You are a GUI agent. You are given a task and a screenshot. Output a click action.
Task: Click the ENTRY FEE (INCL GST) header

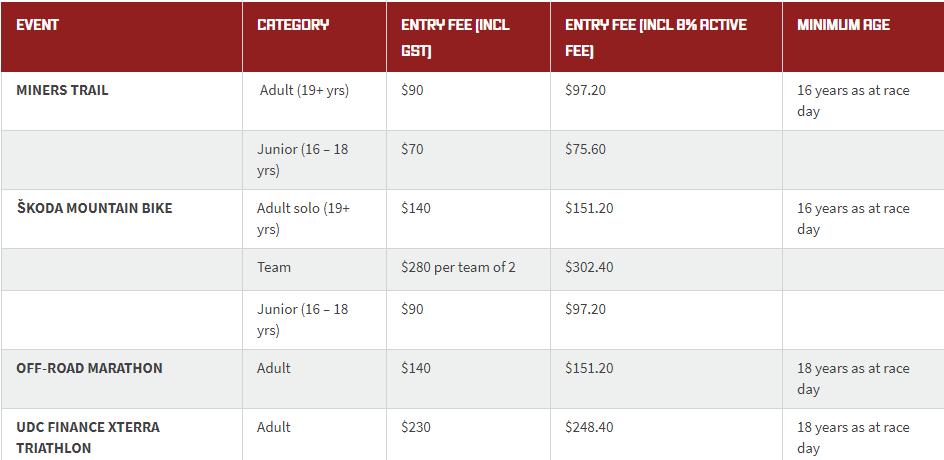click(x=468, y=37)
